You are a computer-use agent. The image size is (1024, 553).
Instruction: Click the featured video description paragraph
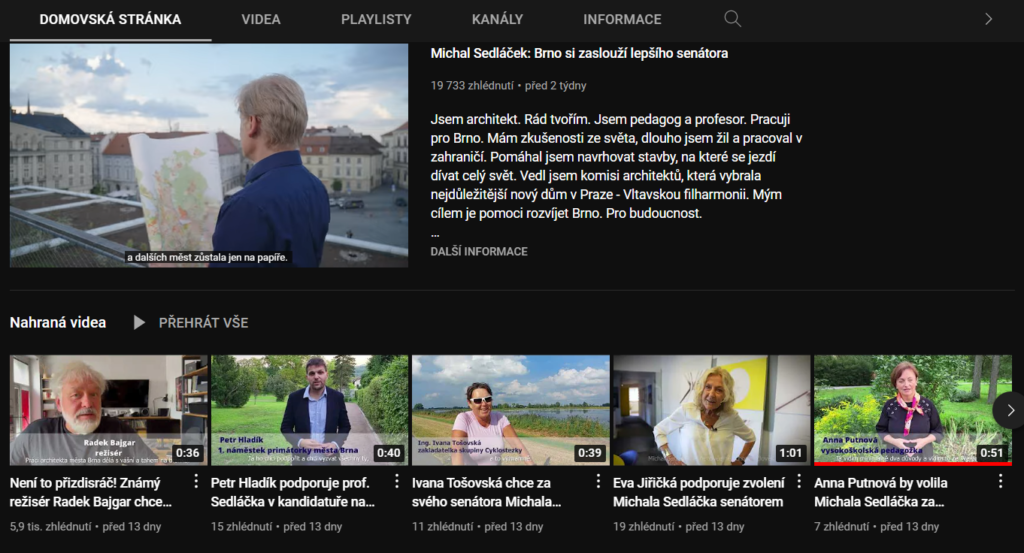[x=616, y=166]
